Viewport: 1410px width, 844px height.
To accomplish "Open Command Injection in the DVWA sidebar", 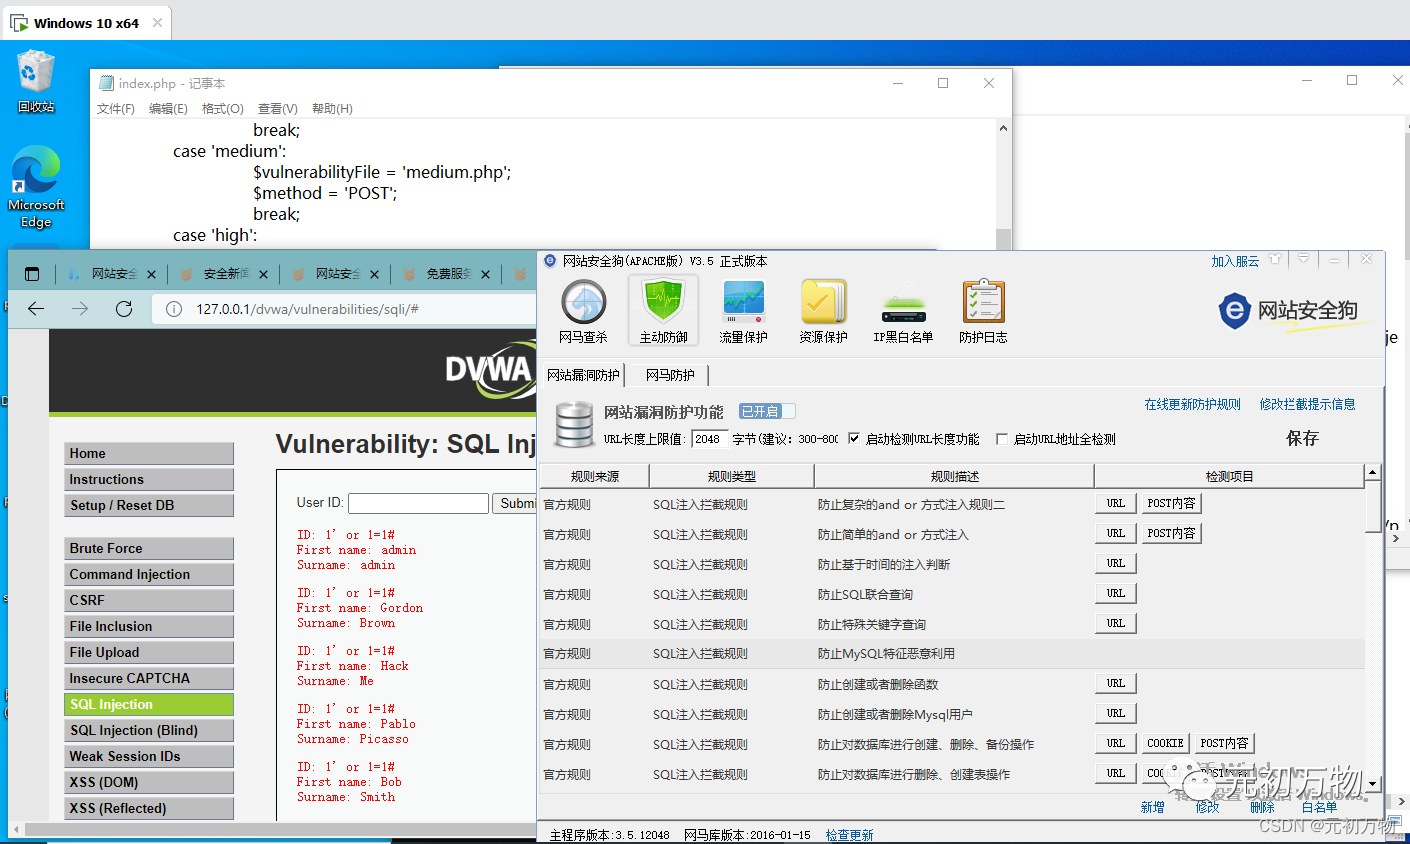I will (149, 575).
